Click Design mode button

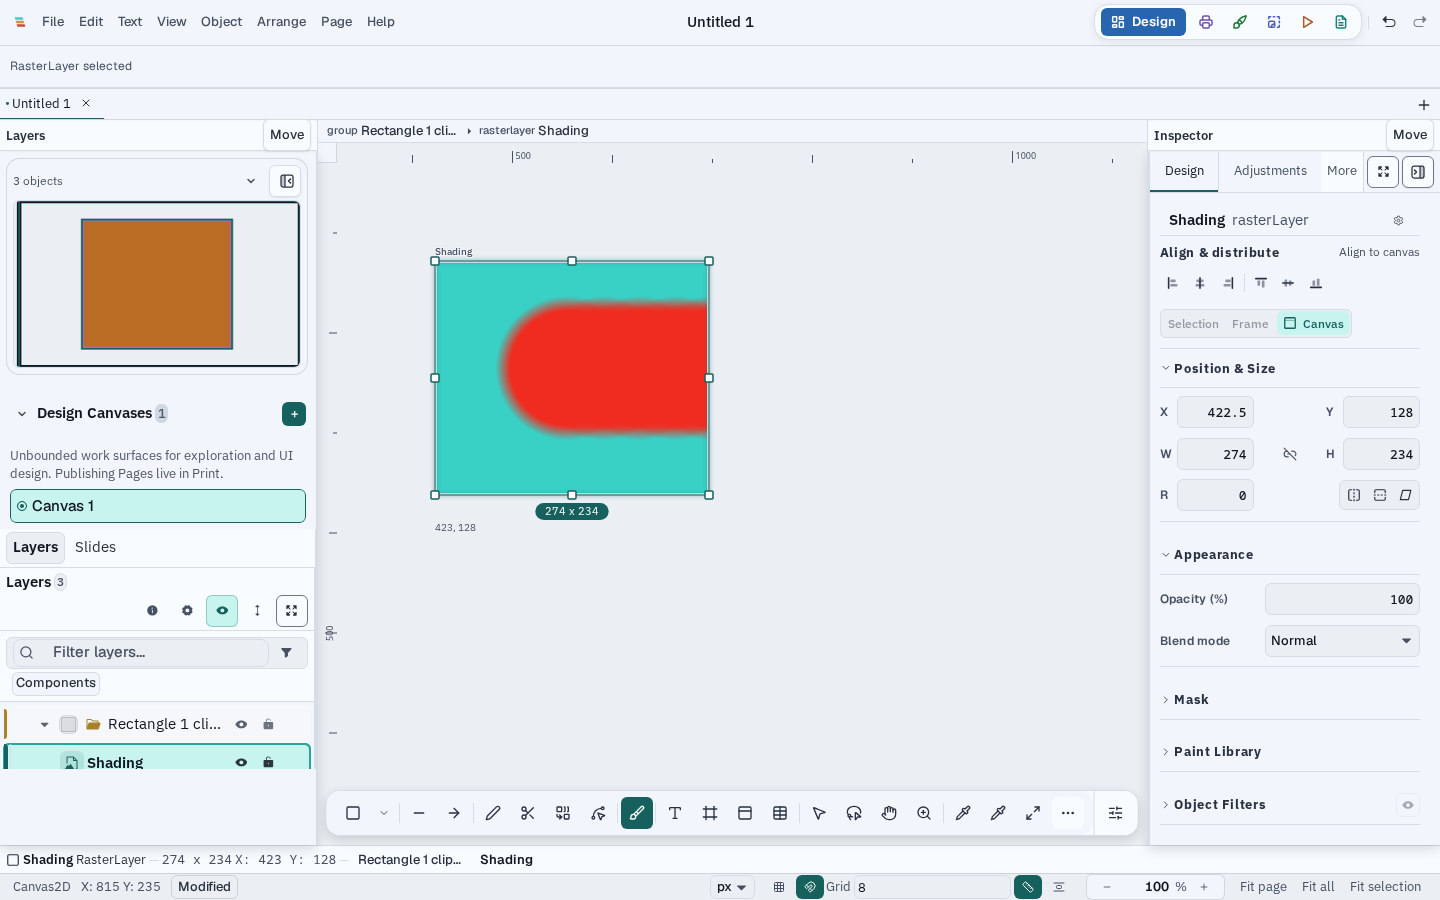pos(1143,22)
